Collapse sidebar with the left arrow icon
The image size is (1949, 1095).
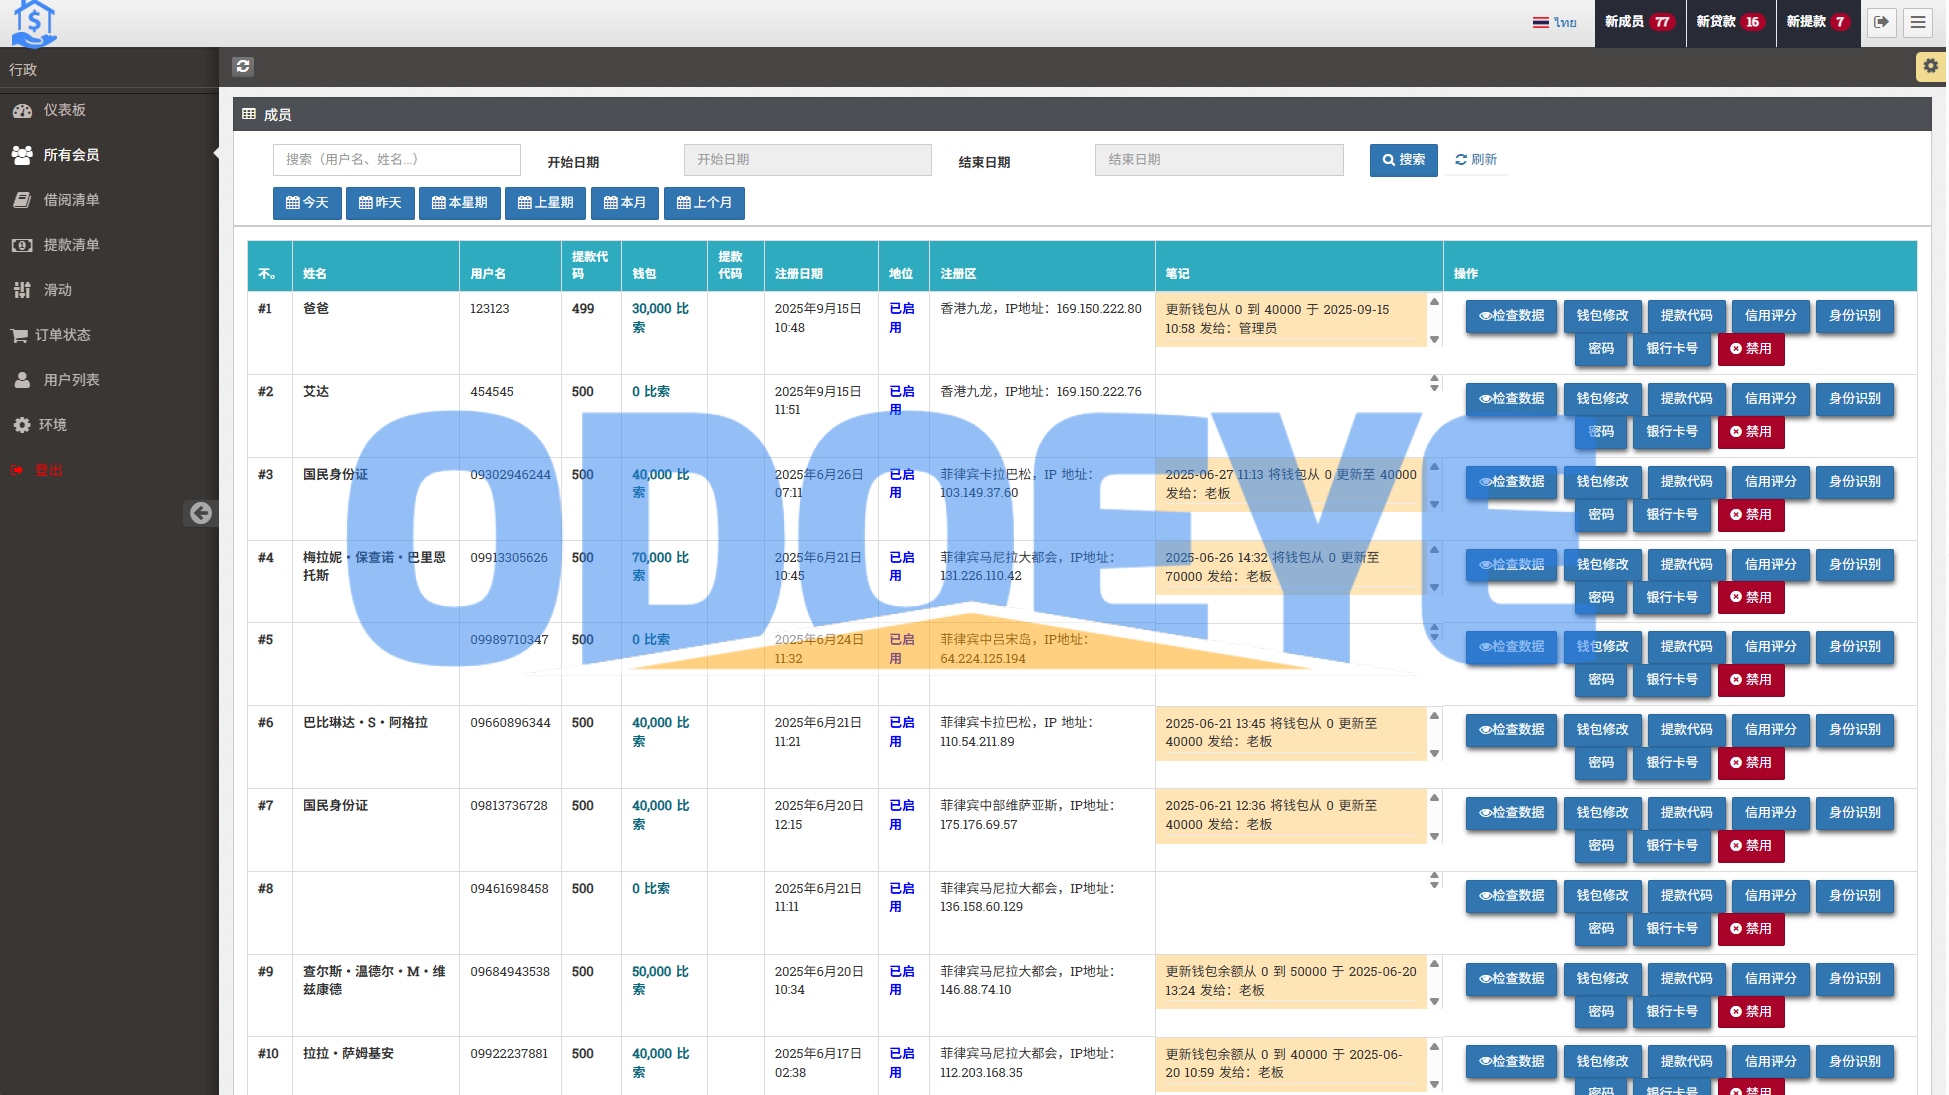tap(201, 513)
